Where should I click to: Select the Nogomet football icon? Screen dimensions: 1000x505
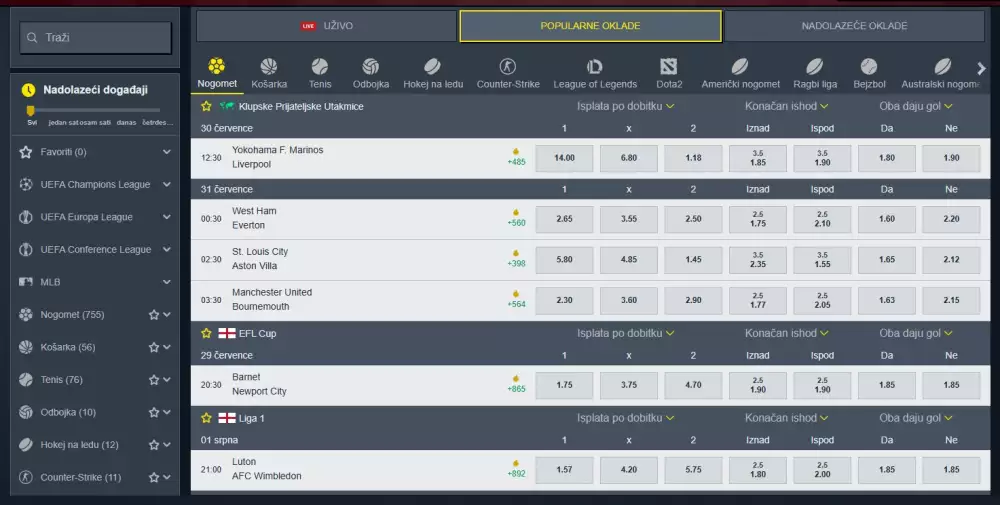click(x=217, y=66)
